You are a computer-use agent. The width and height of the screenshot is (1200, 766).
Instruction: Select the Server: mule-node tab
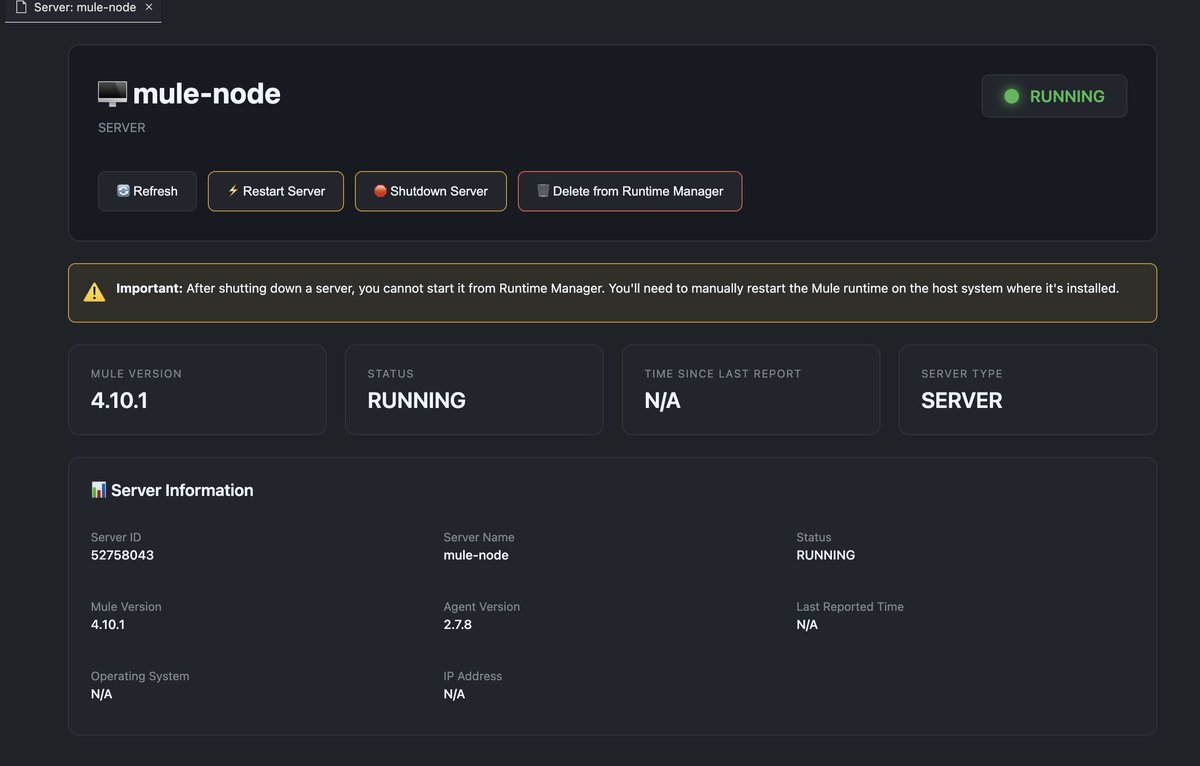84,8
